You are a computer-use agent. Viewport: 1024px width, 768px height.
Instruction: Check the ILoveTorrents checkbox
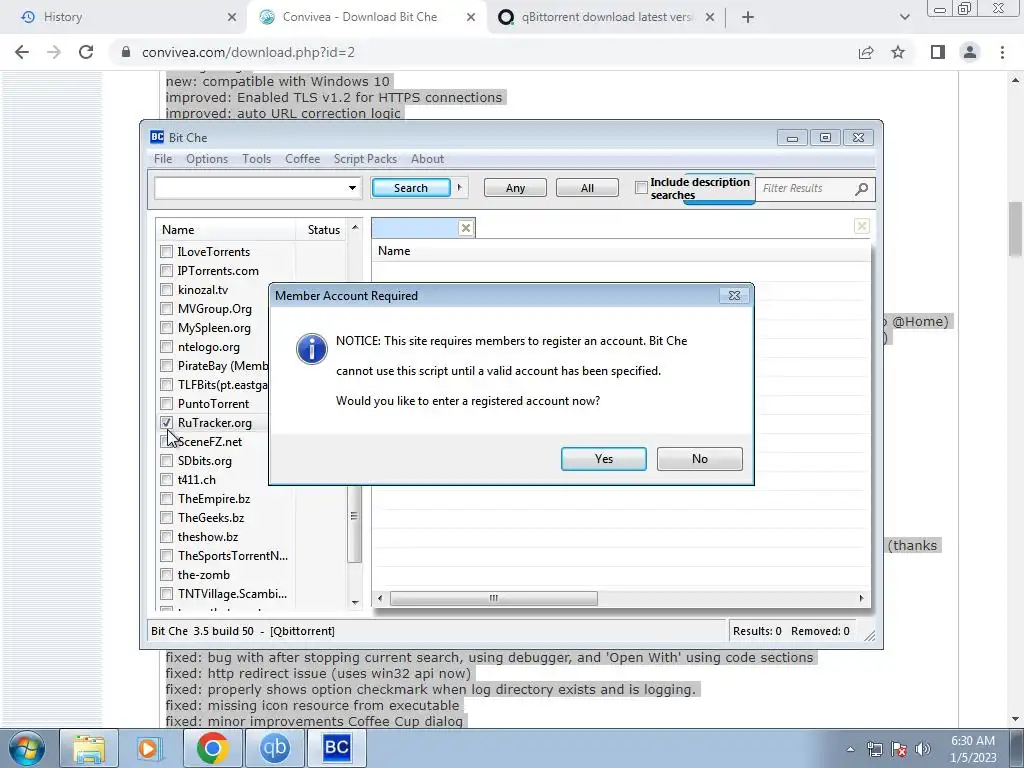(x=167, y=251)
